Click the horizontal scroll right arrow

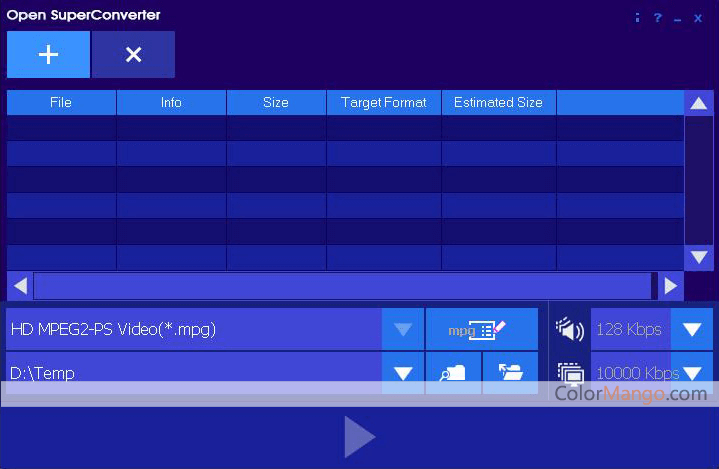click(x=671, y=286)
